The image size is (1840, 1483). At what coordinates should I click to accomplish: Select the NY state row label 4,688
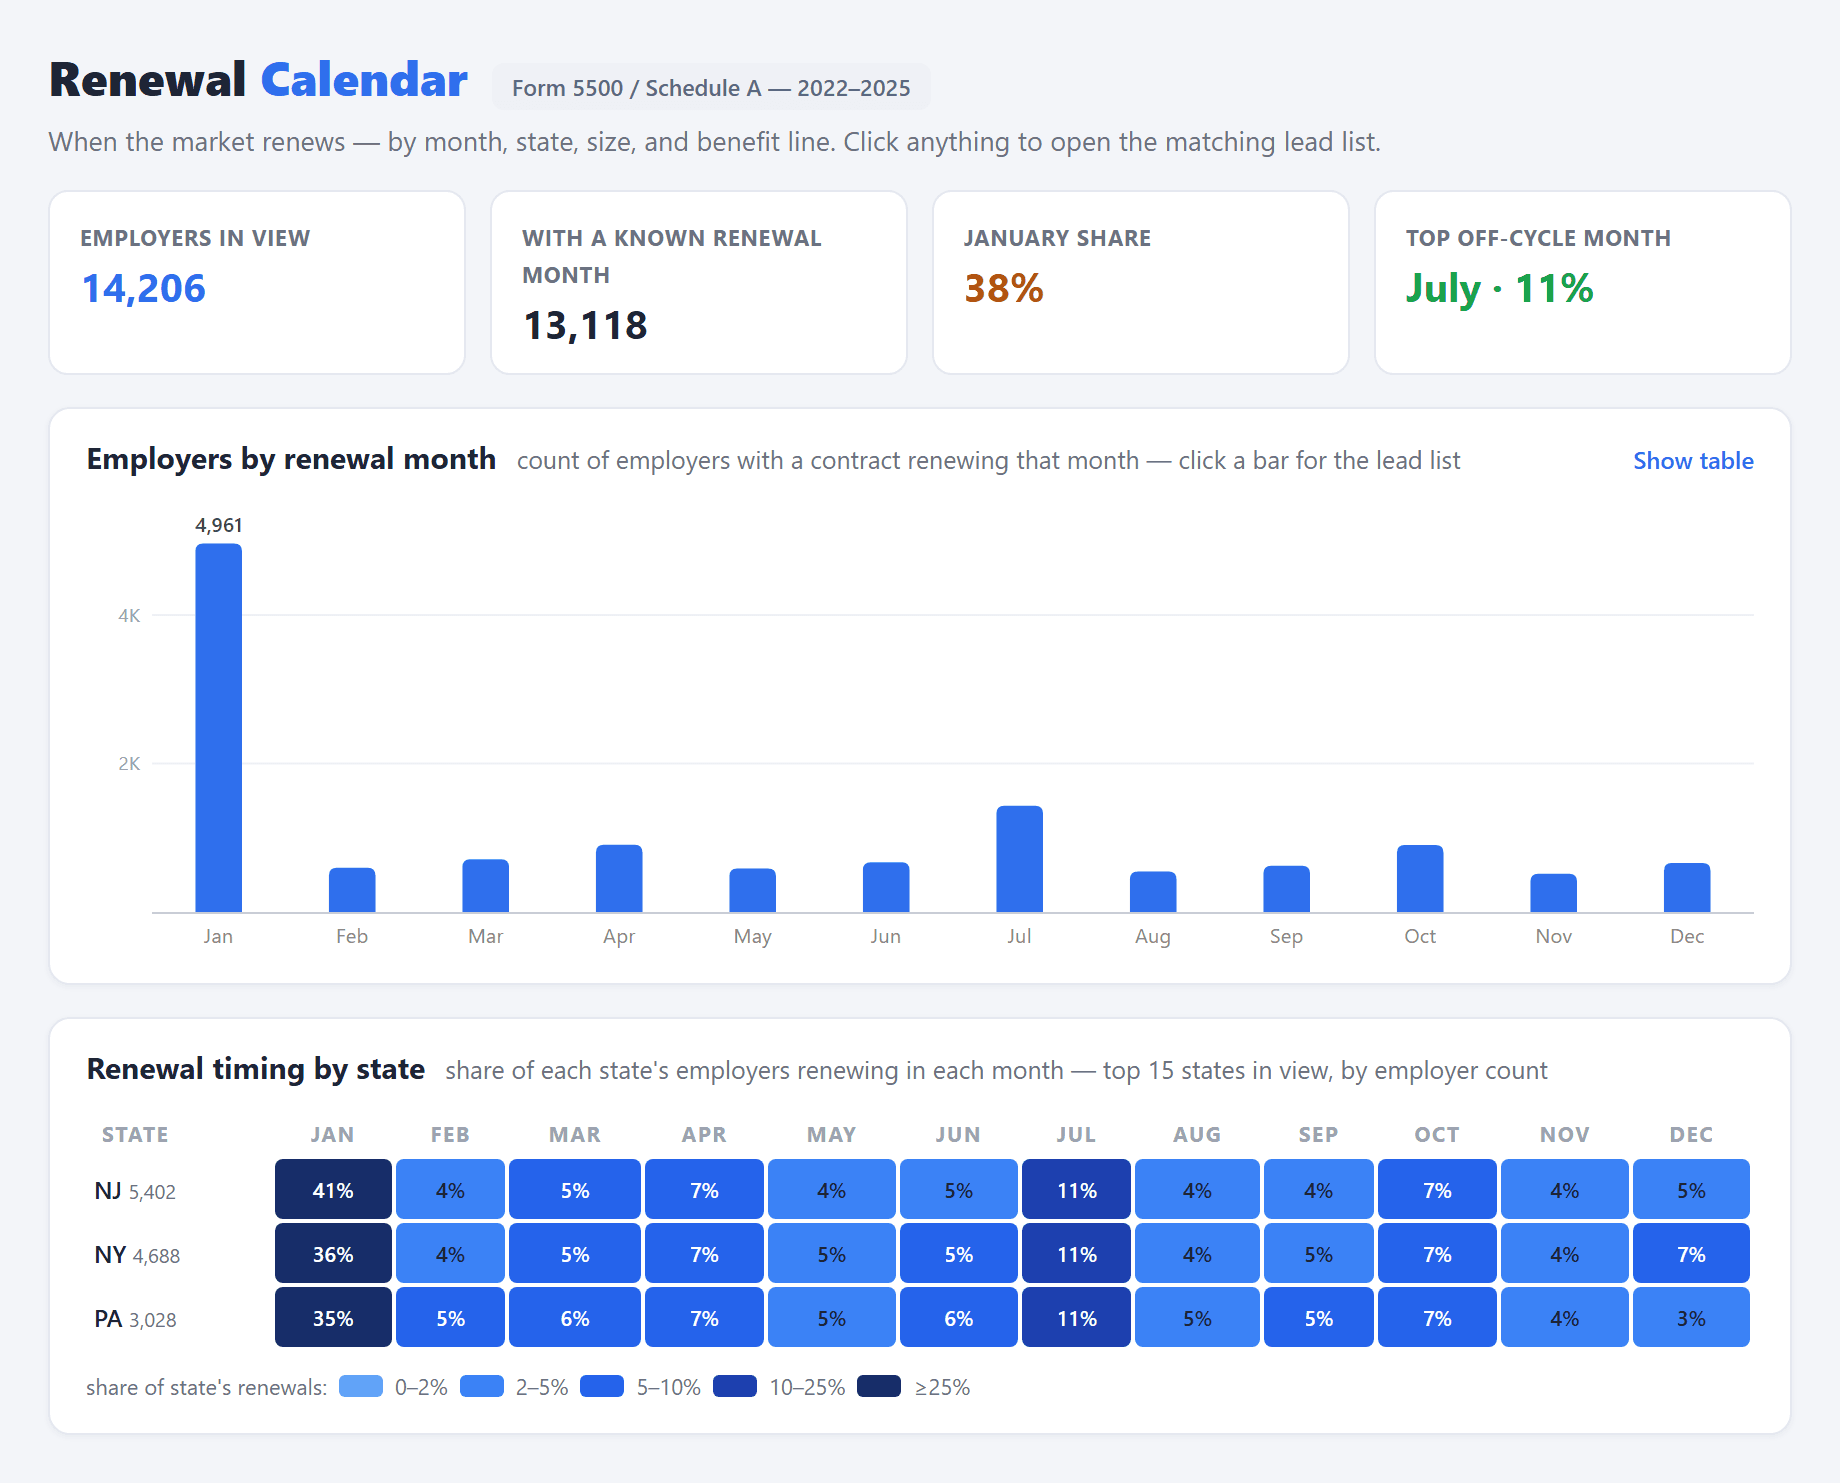(137, 1254)
